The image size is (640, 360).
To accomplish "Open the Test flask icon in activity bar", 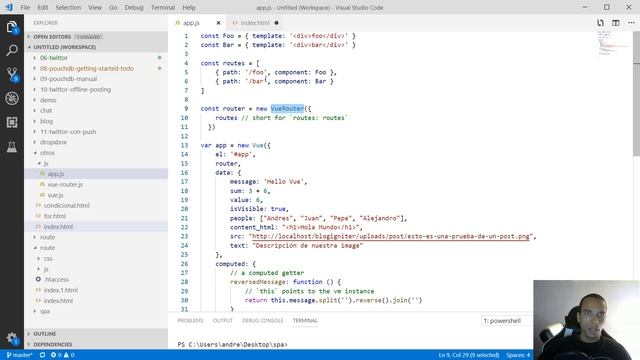I will pyautogui.click(x=12, y=147).
